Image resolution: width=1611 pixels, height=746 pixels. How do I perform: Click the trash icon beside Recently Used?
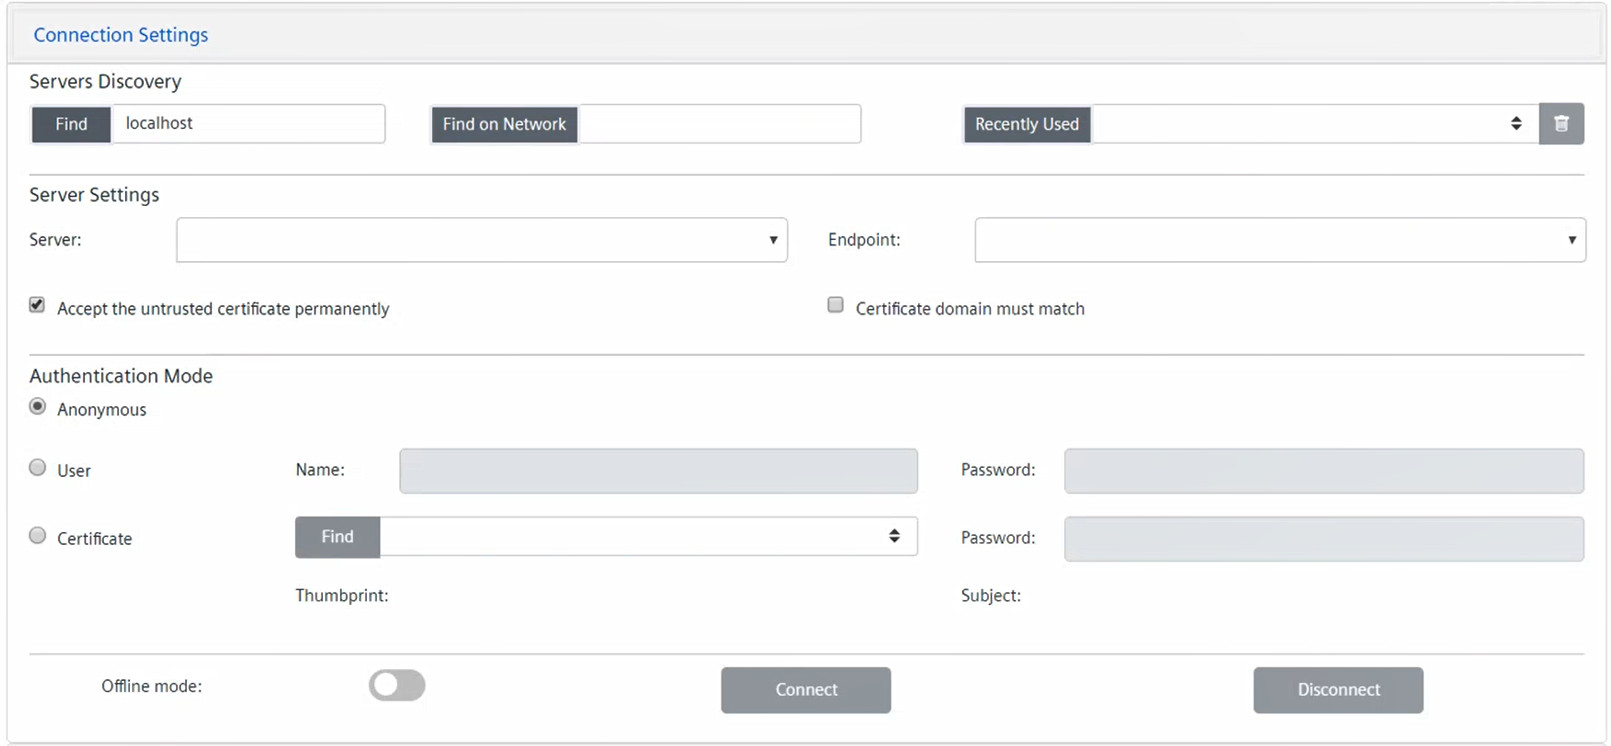tap(1560, 124)
